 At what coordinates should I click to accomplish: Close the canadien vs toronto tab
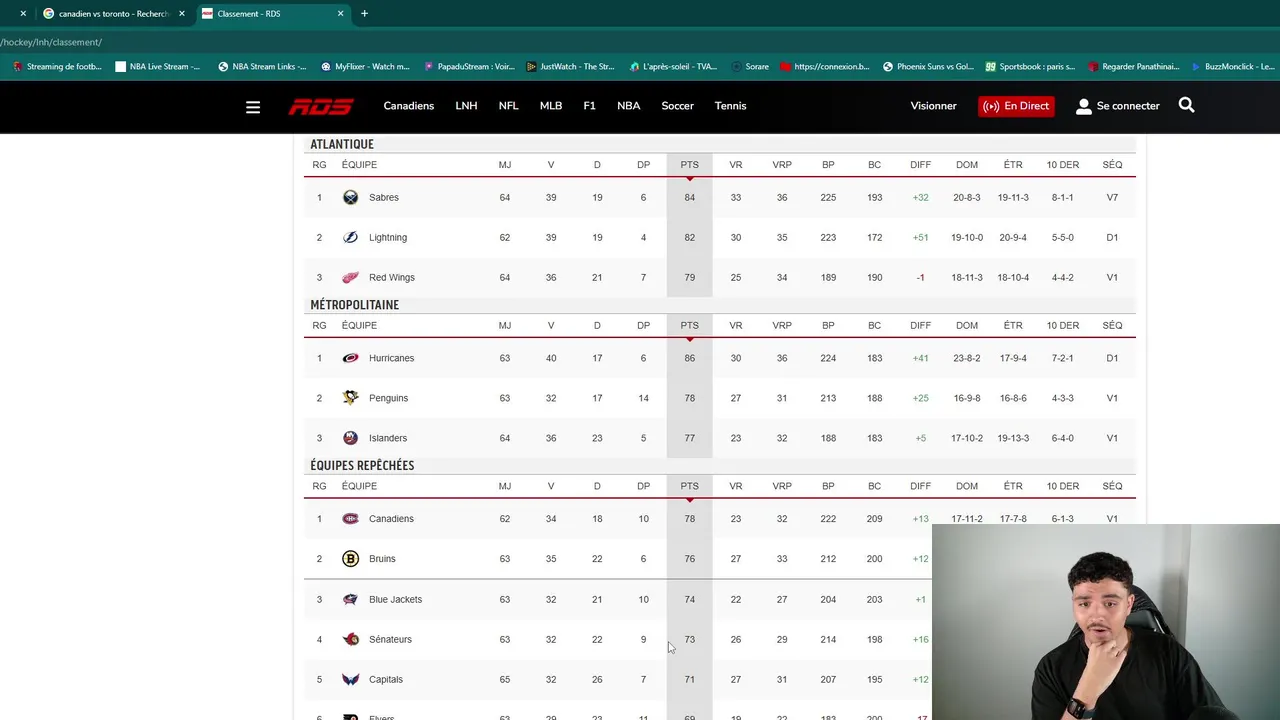(181, 13)
